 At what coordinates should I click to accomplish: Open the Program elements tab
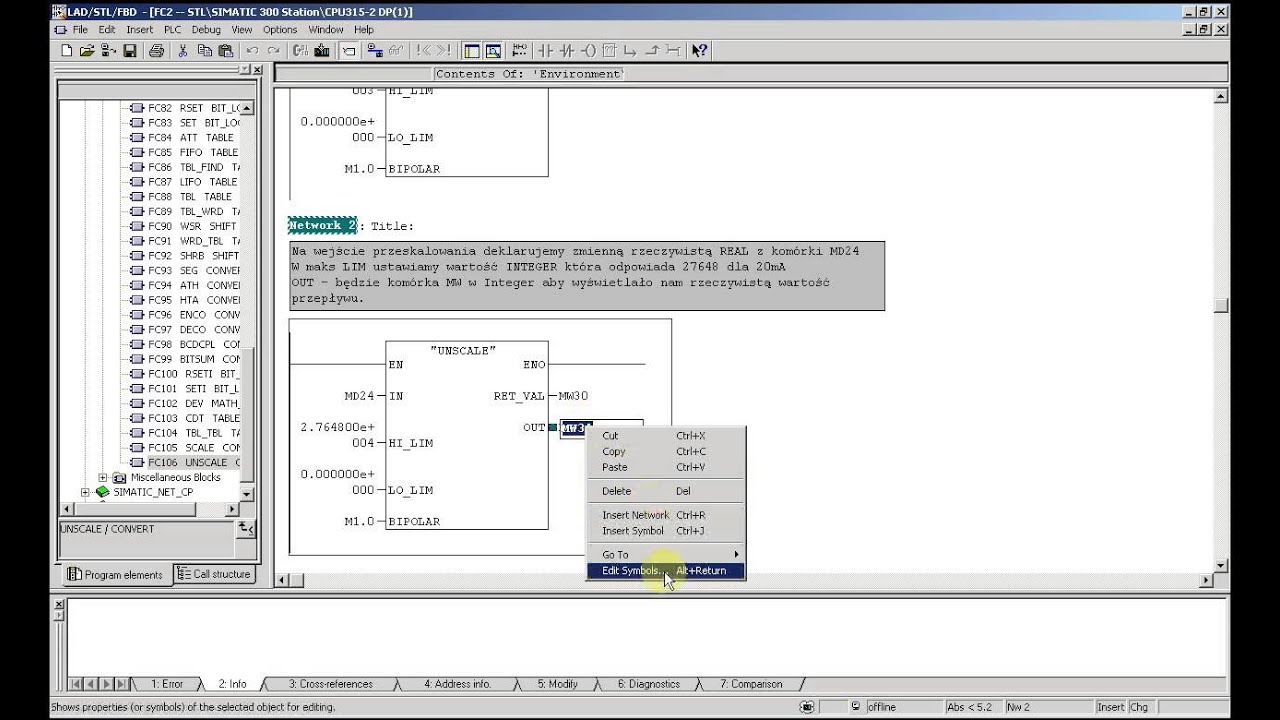[x=117, y=575]
